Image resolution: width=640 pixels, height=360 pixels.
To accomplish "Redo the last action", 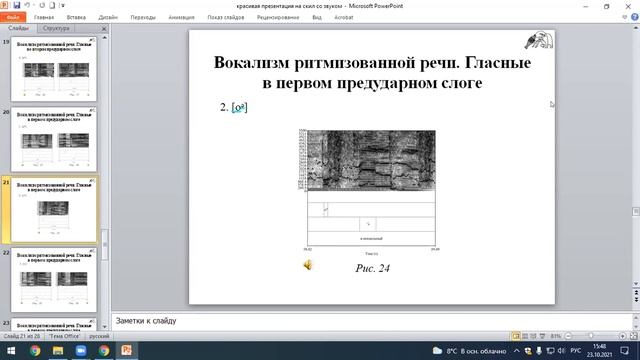I will [x=42, y=5].
